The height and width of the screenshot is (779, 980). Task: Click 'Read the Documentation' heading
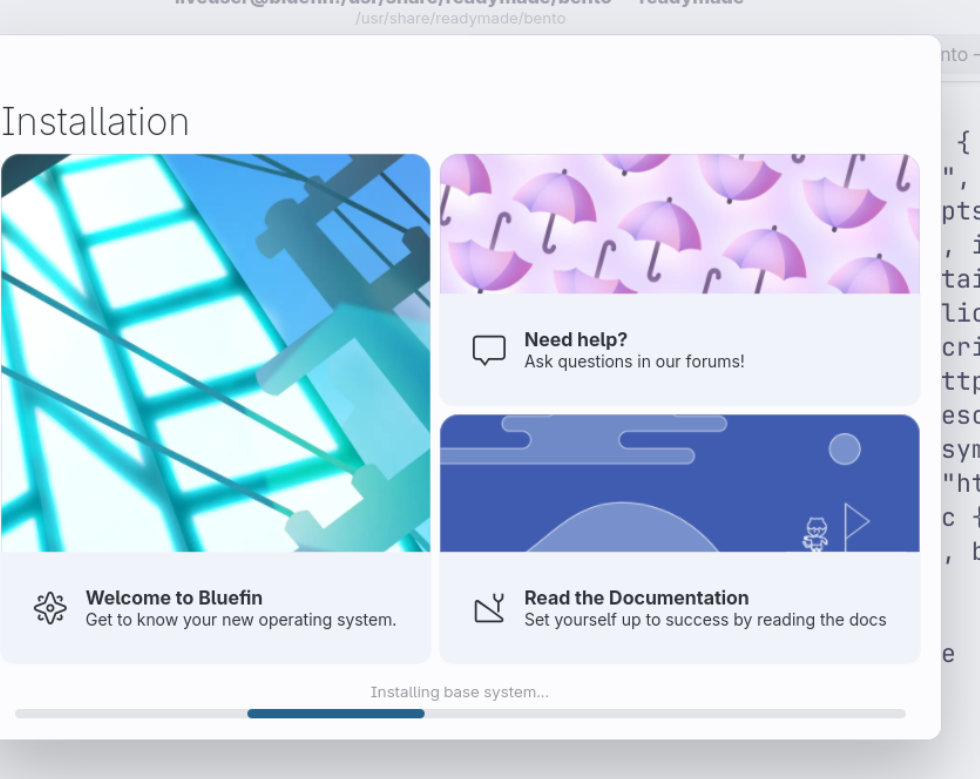[x=636, y=598]
